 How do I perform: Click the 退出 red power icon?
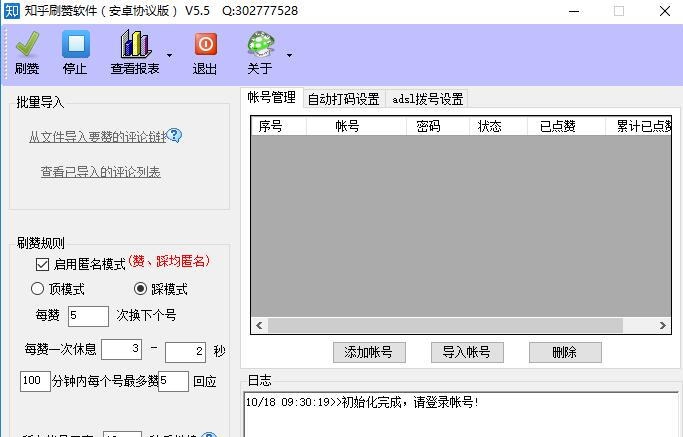[206, 44]
